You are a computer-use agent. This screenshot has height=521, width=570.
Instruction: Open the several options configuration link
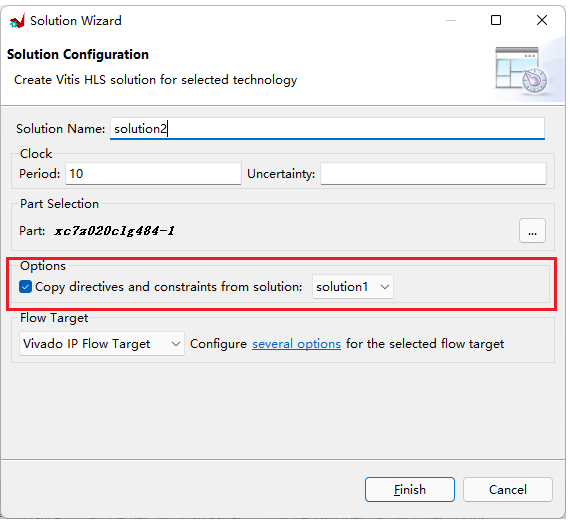tap(296, 344)
